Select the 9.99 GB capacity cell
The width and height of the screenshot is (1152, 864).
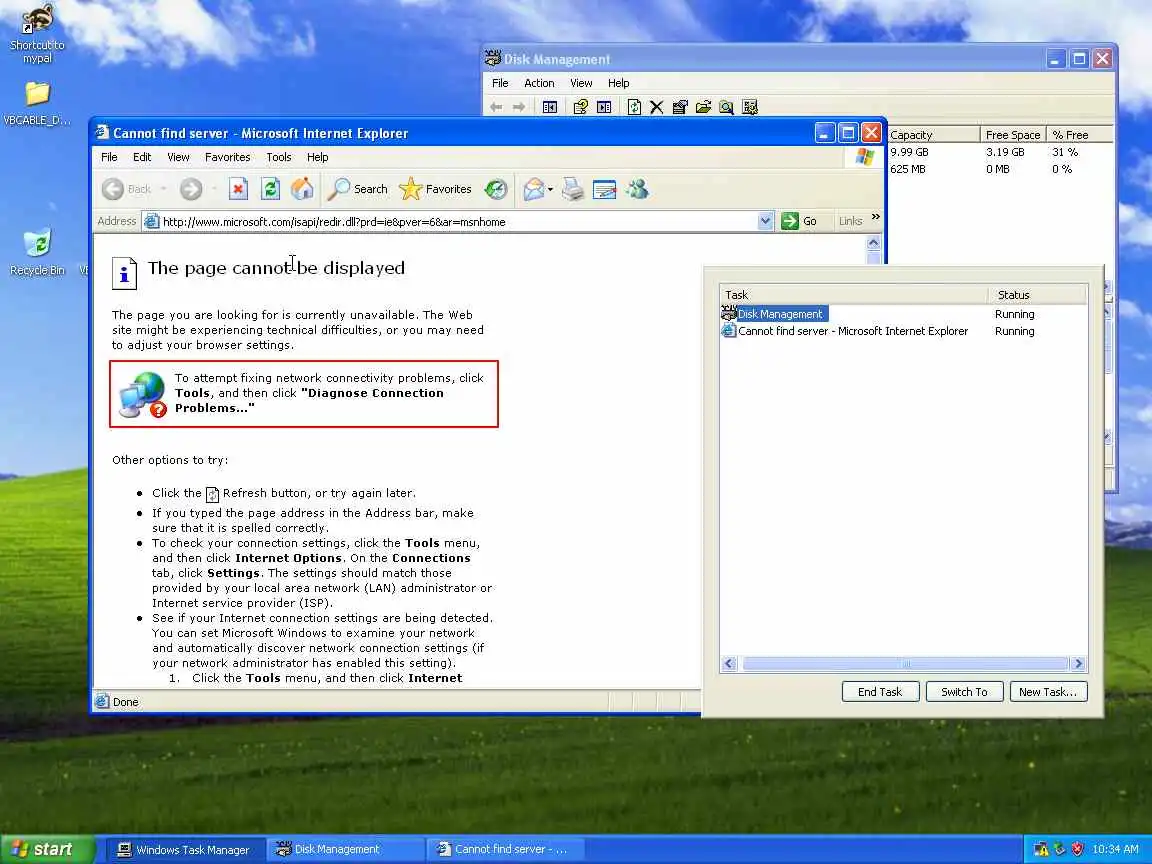coord(910,152)
